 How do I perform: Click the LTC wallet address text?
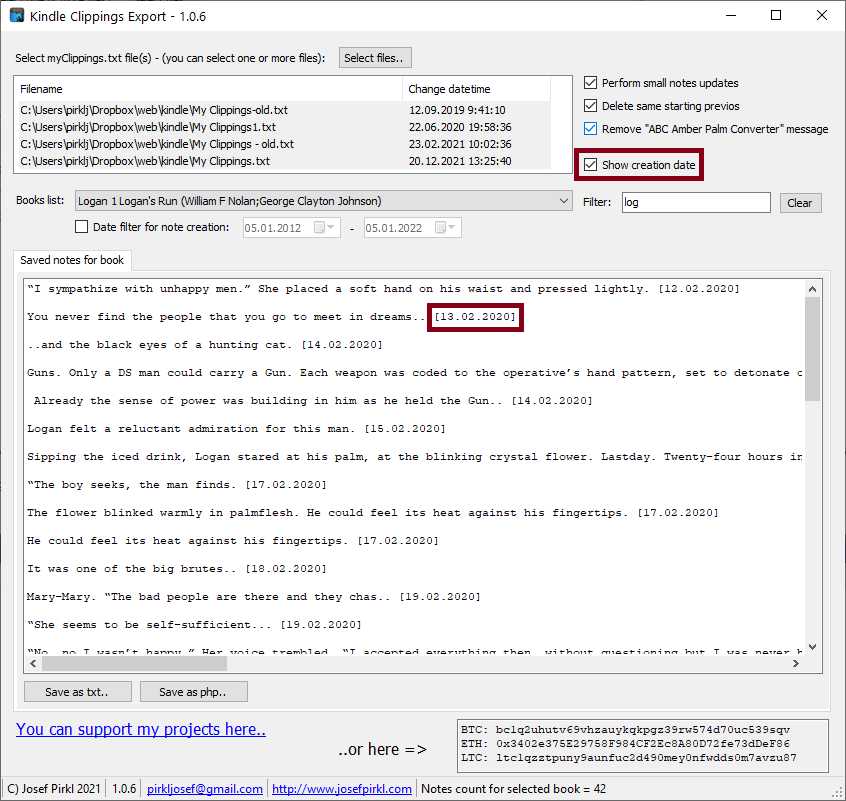click(646, 758)
